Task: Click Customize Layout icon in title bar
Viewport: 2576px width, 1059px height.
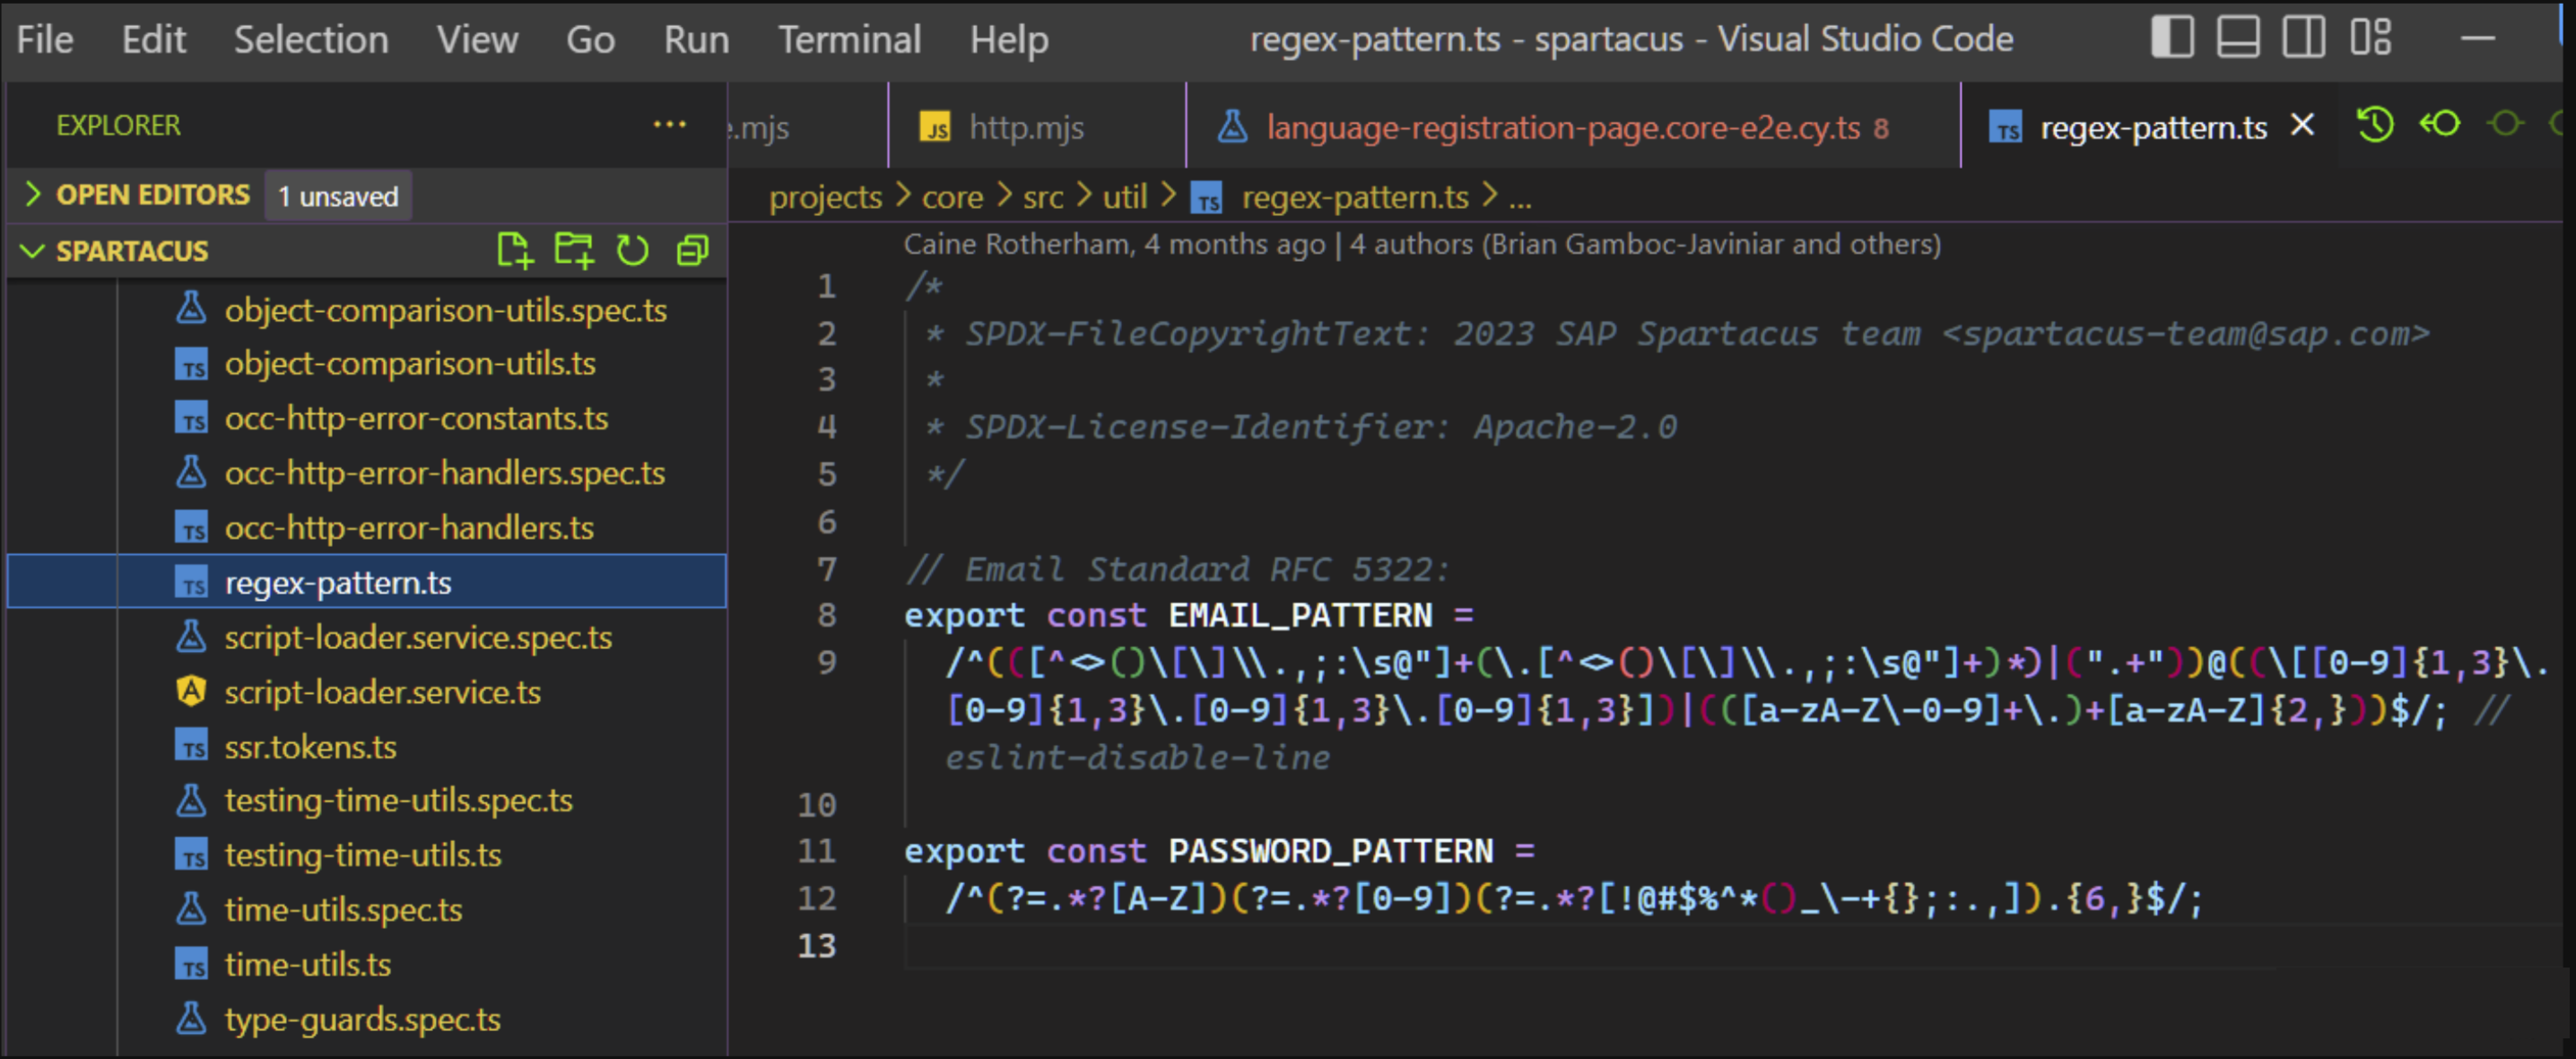Action: pyautogui.click(x=2370, y=38)
